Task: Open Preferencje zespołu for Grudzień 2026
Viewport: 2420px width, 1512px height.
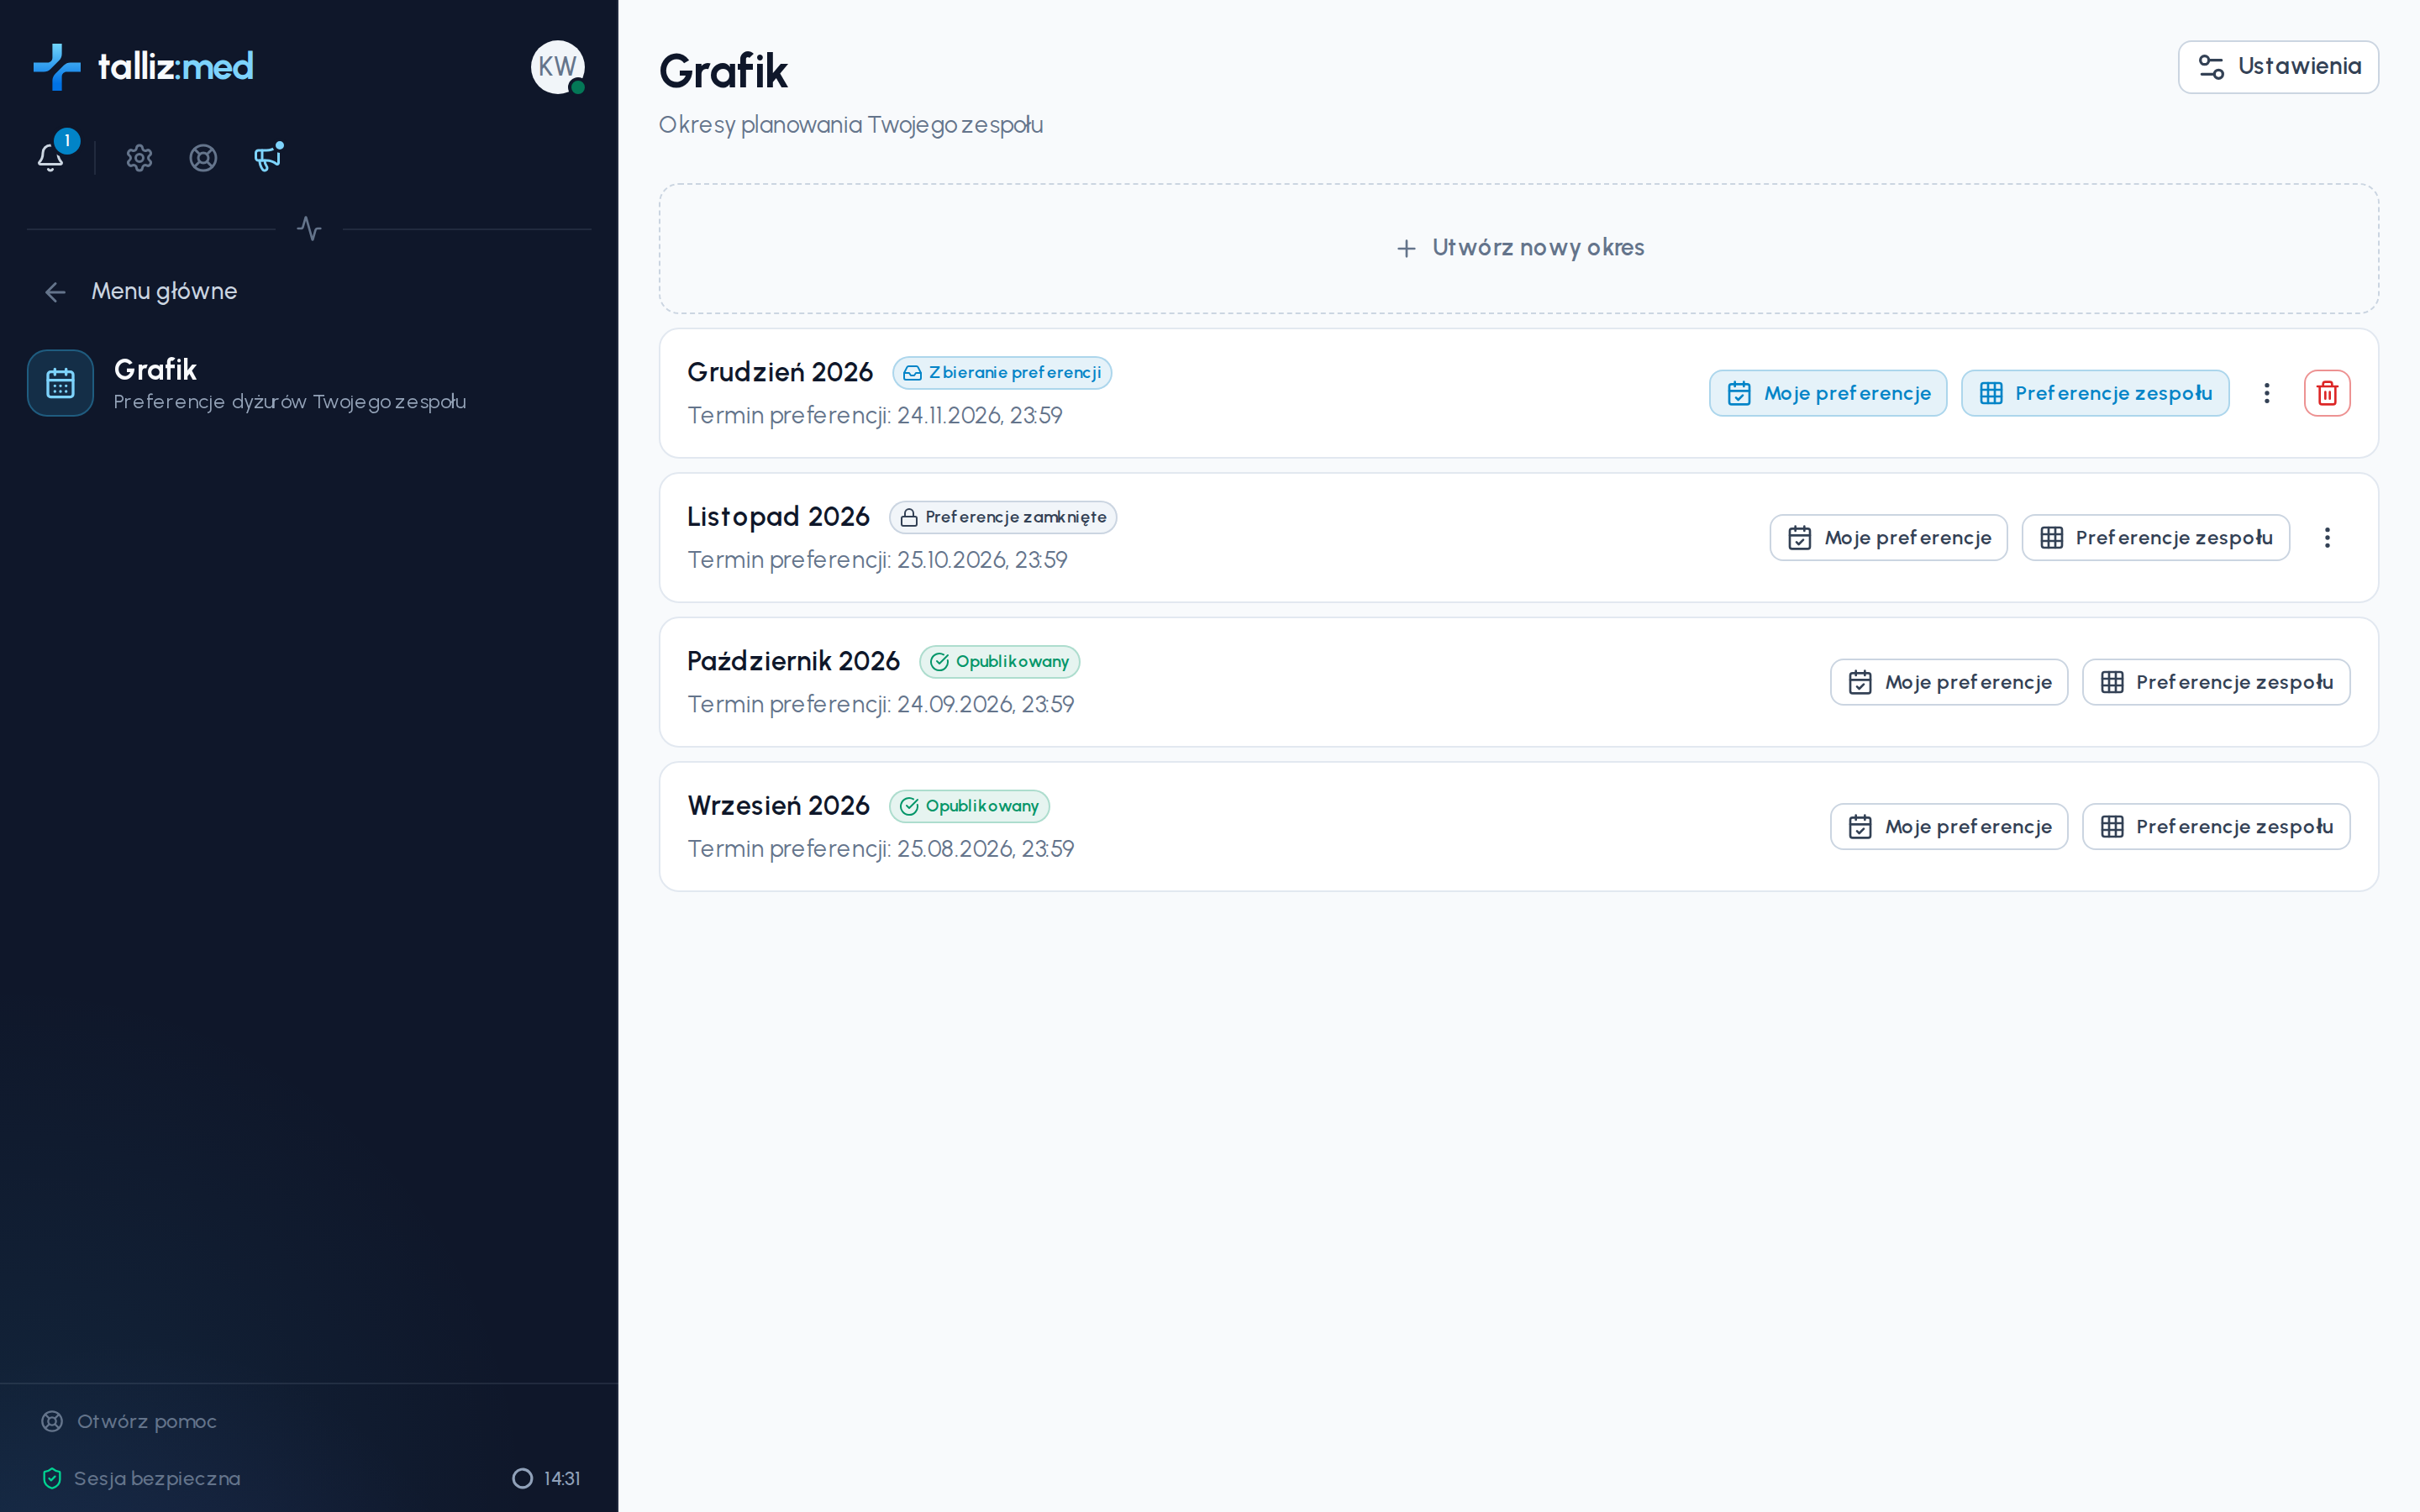Action: [x=2095, y=393]
